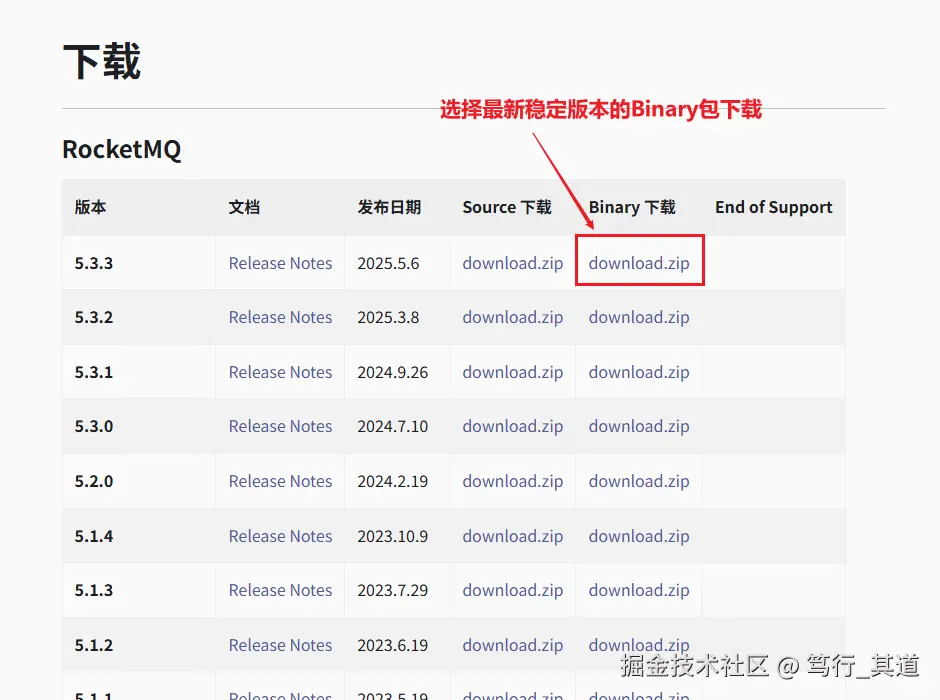Image resolution: width=940 pixels, height=700 pixels.
Task: Click the release date 2023.7.29
Action: [393, 590]
